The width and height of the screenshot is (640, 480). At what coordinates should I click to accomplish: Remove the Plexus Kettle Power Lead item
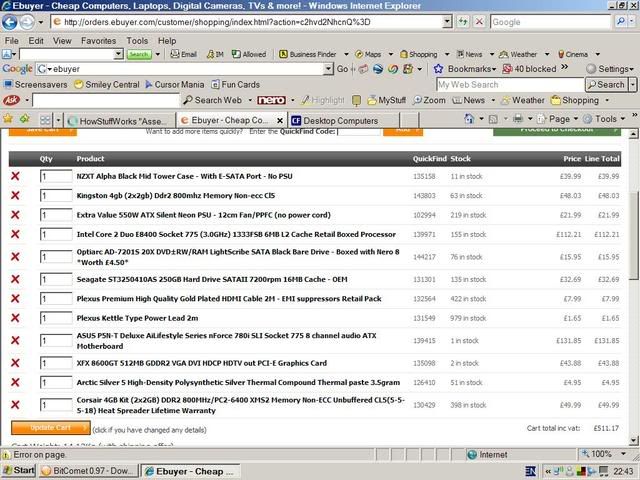15,318
